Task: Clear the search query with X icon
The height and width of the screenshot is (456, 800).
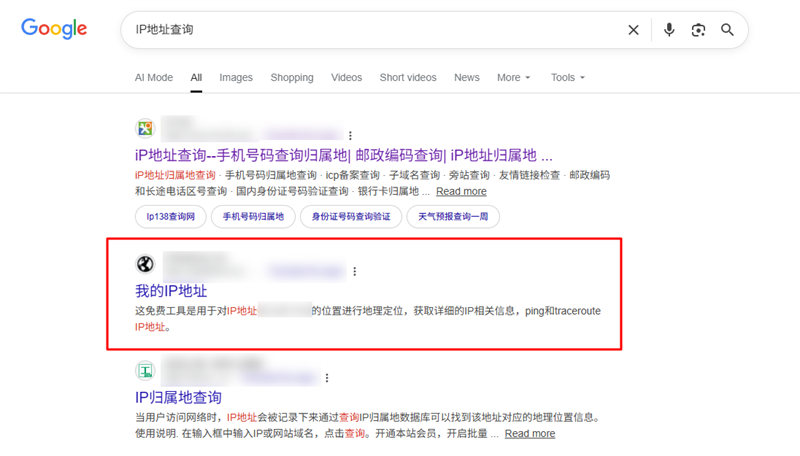Action: (x=633, y=30)
